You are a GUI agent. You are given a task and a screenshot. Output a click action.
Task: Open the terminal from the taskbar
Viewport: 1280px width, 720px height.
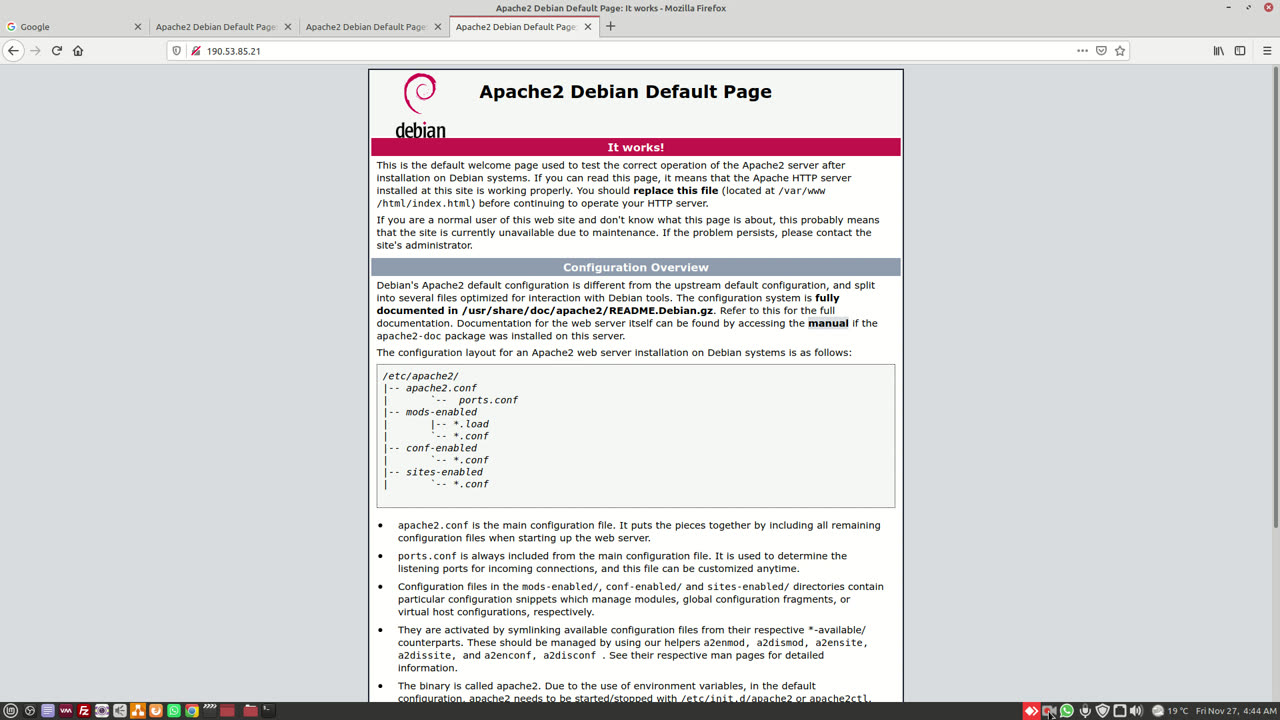tap(268, 711)
